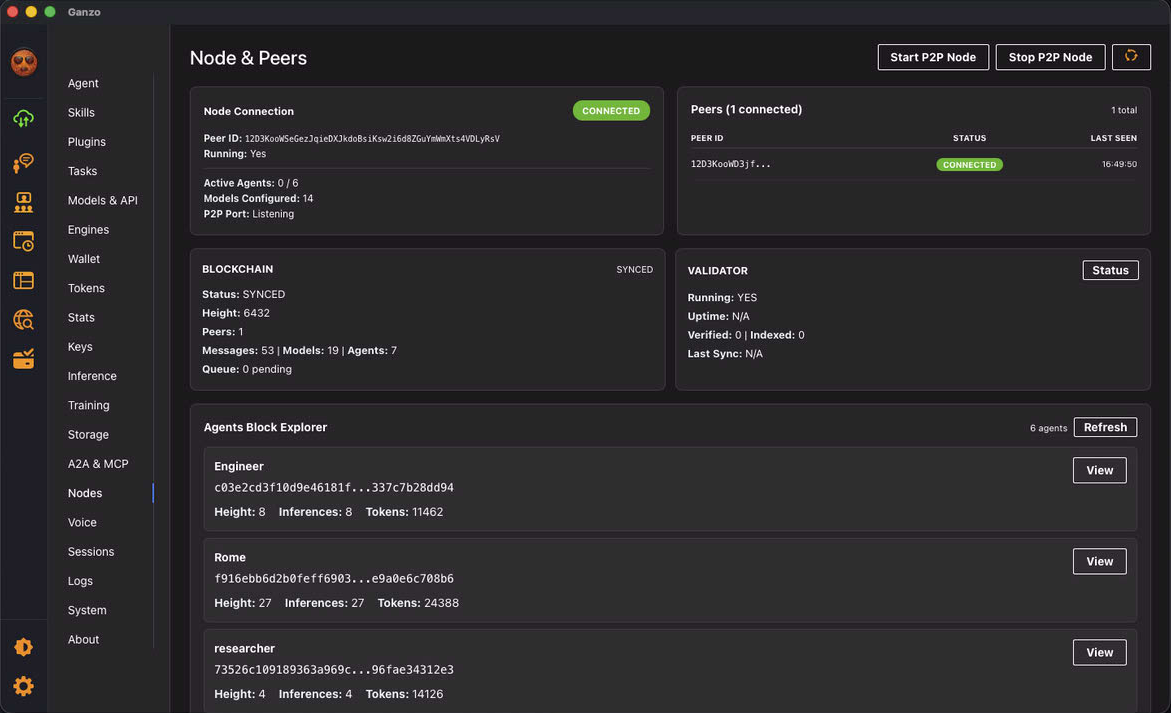Select System in the sidebar
Viewport: 1171px width, 713px height.
(87, 610)
